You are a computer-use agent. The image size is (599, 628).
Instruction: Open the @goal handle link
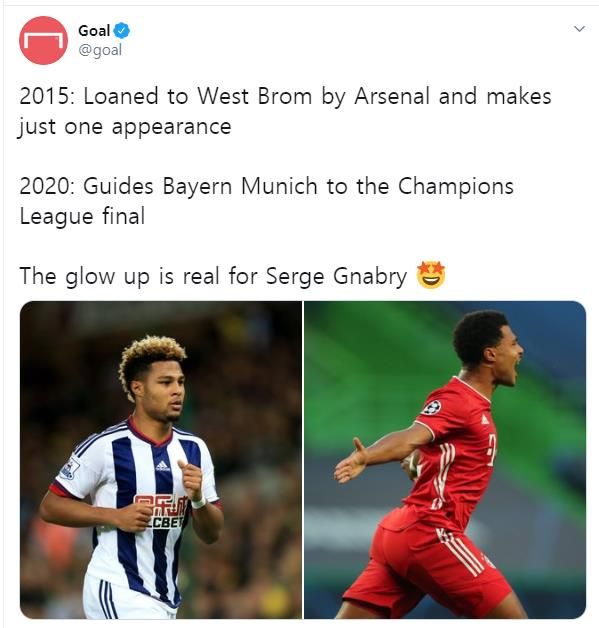(x=100, y=50)
